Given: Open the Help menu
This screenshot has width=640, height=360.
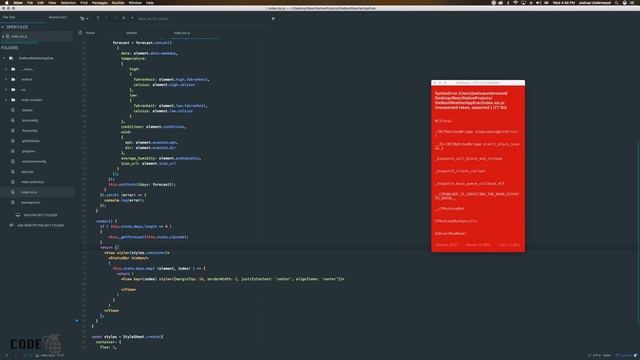Looking at the screenshot, I should point(150,2).
